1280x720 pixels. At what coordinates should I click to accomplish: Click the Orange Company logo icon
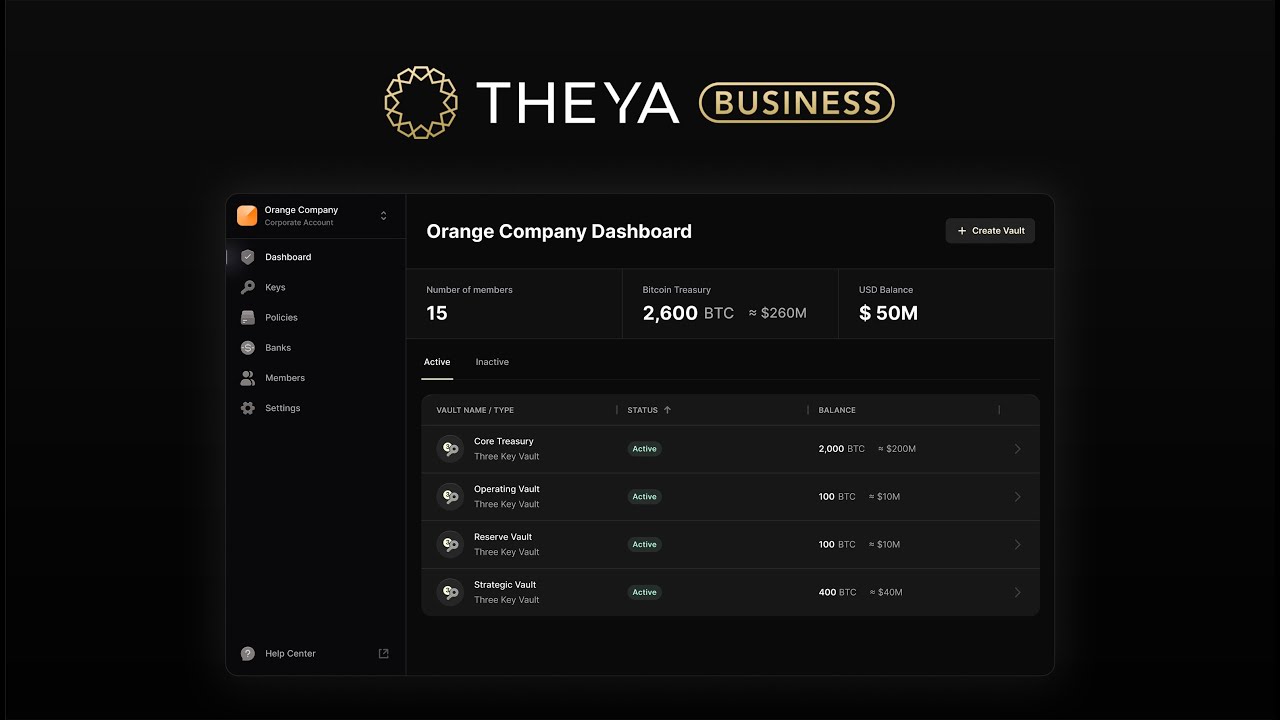247,215
